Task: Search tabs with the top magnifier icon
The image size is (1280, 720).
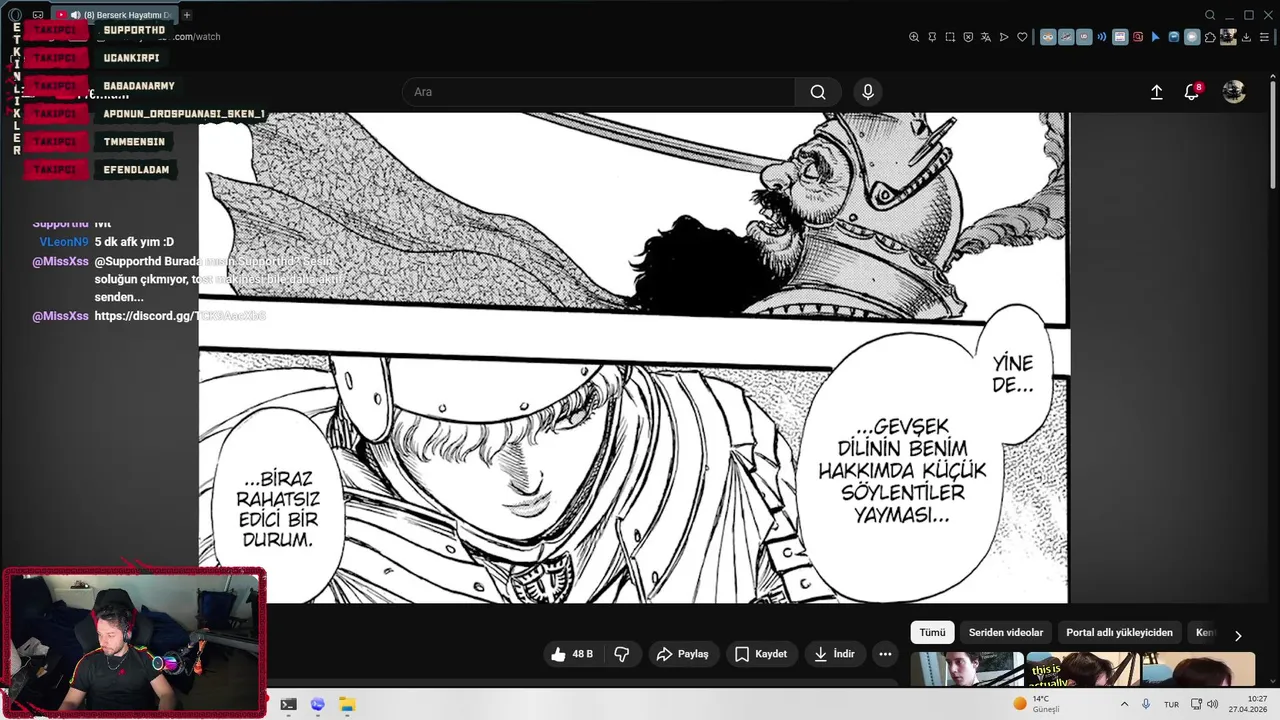Action: [1210, 15]
